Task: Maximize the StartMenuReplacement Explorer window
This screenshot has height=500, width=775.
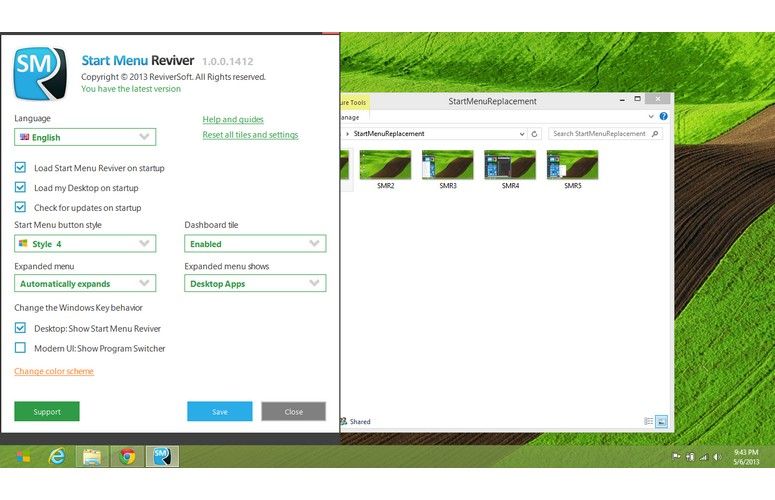Action: tap(638, 99)
